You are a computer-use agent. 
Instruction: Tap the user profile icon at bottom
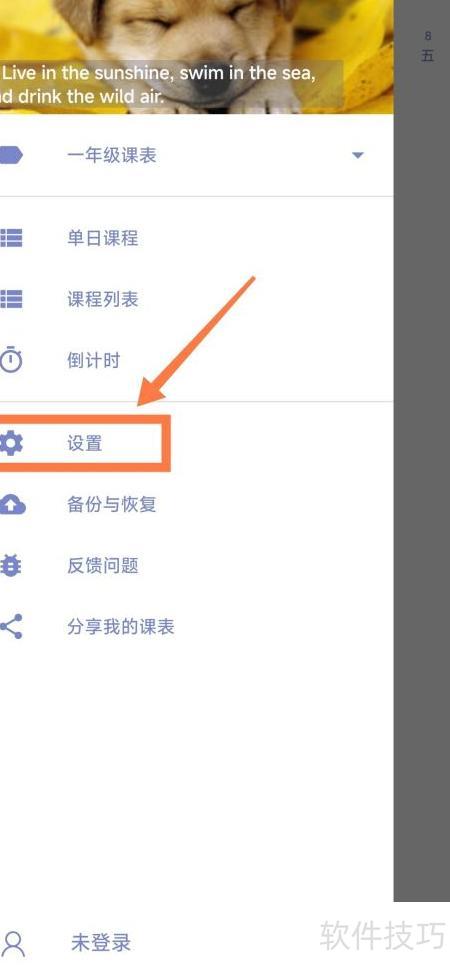pos(12,944)
